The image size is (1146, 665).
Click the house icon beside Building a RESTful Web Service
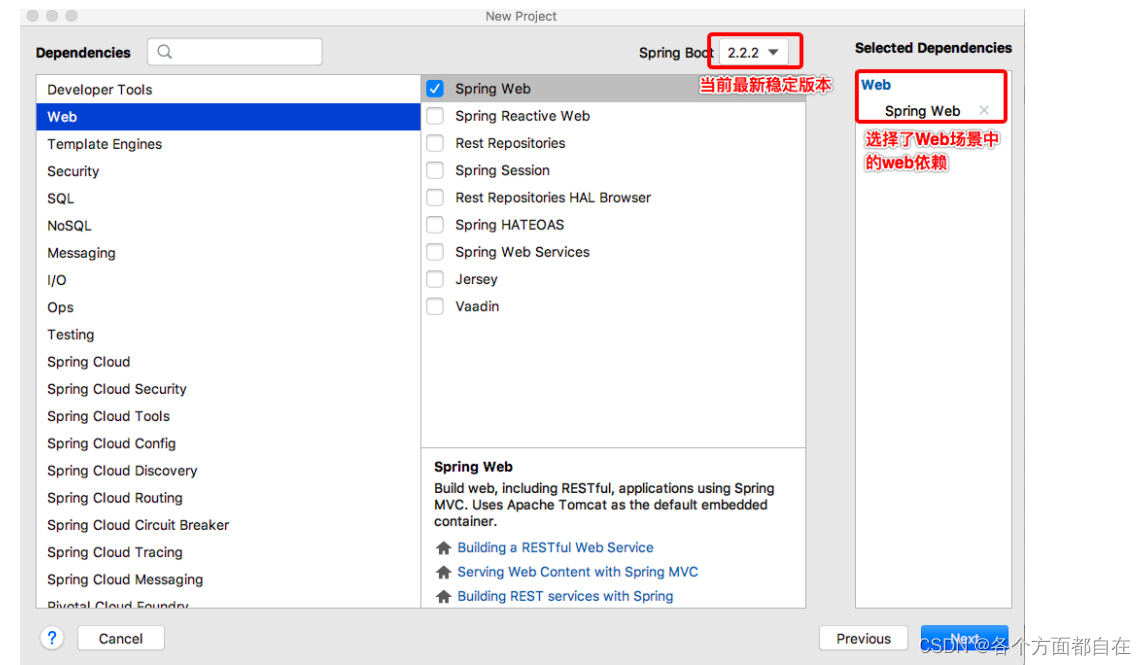[444, 547]
